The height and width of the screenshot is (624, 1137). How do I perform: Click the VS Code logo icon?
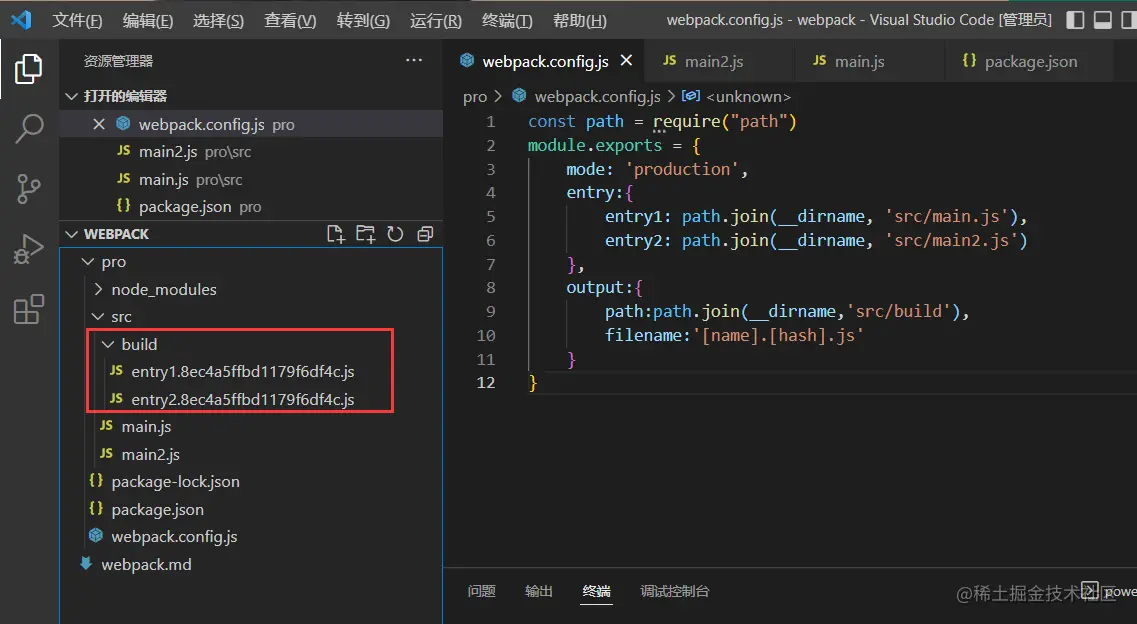click(x=21, y=20)
